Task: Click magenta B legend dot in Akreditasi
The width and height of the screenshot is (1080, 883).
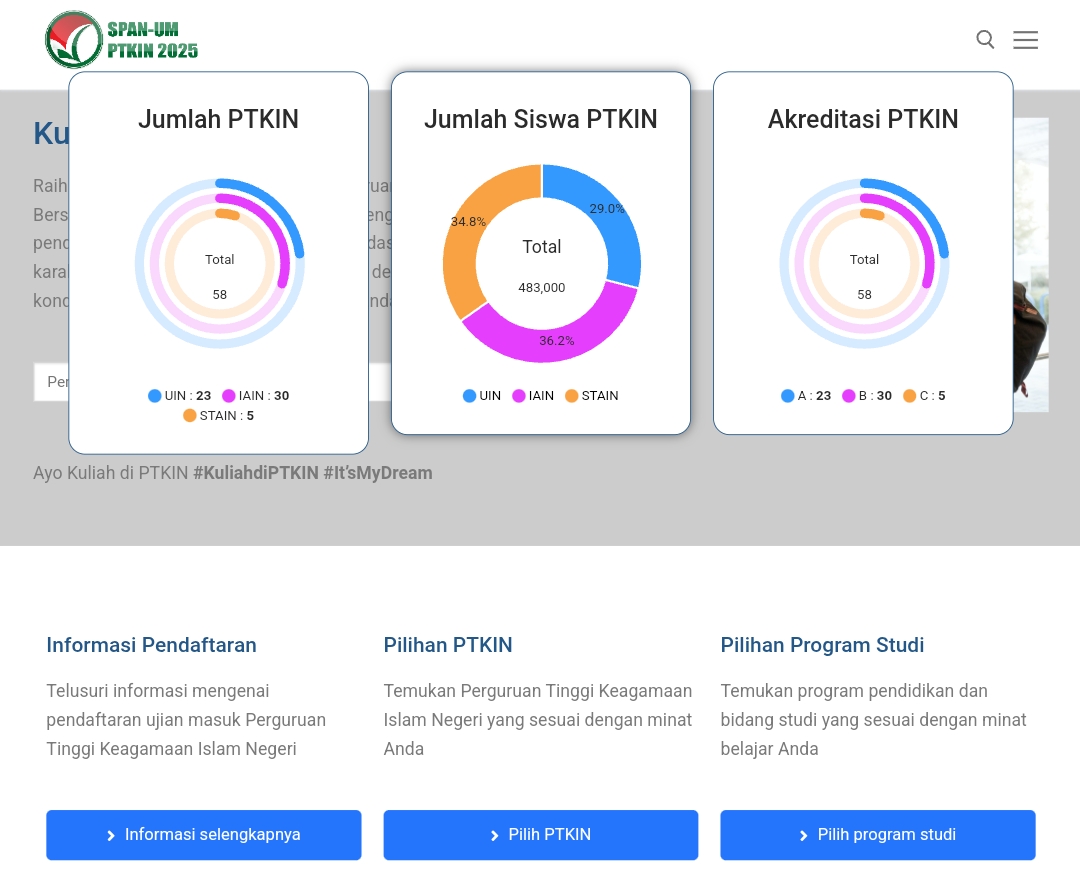Action: click(x=849, y=396)
